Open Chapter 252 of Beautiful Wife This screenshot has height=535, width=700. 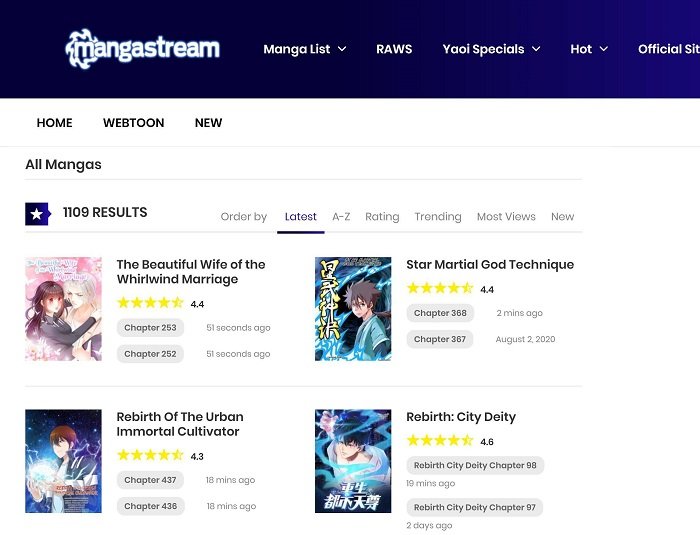(150, 354)
